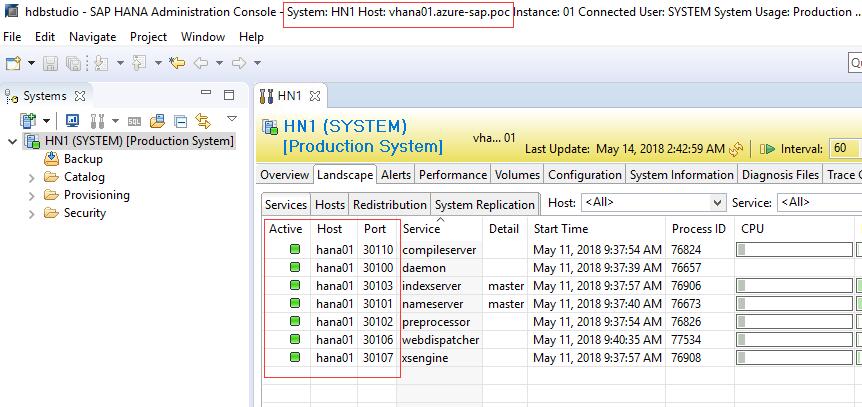Open the Add System dropdown arrow
Viewport: 862px width, 407px height.
[x=47, y=120]
